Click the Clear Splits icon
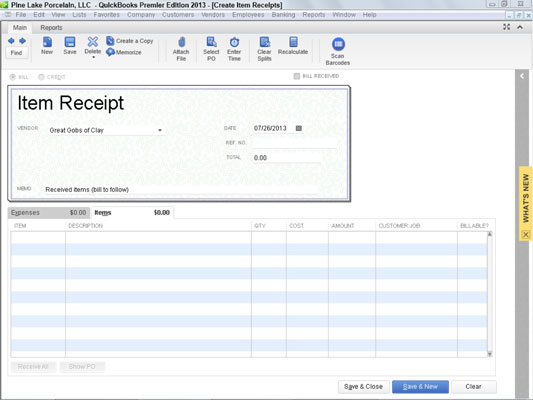 (264, 42)
